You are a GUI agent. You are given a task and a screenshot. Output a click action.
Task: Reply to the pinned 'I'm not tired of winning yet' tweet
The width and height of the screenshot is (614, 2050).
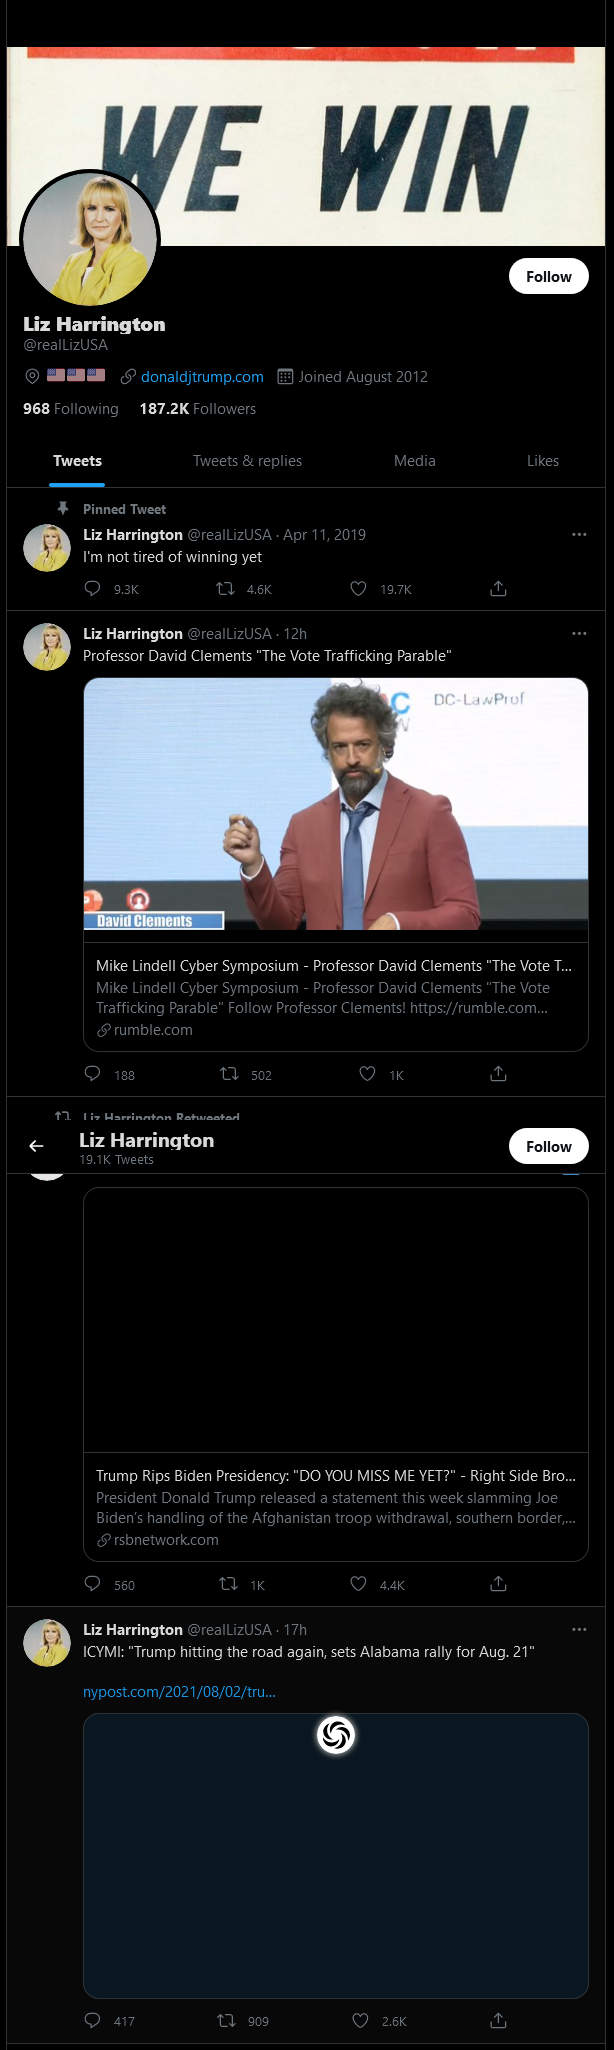point(93,589)
